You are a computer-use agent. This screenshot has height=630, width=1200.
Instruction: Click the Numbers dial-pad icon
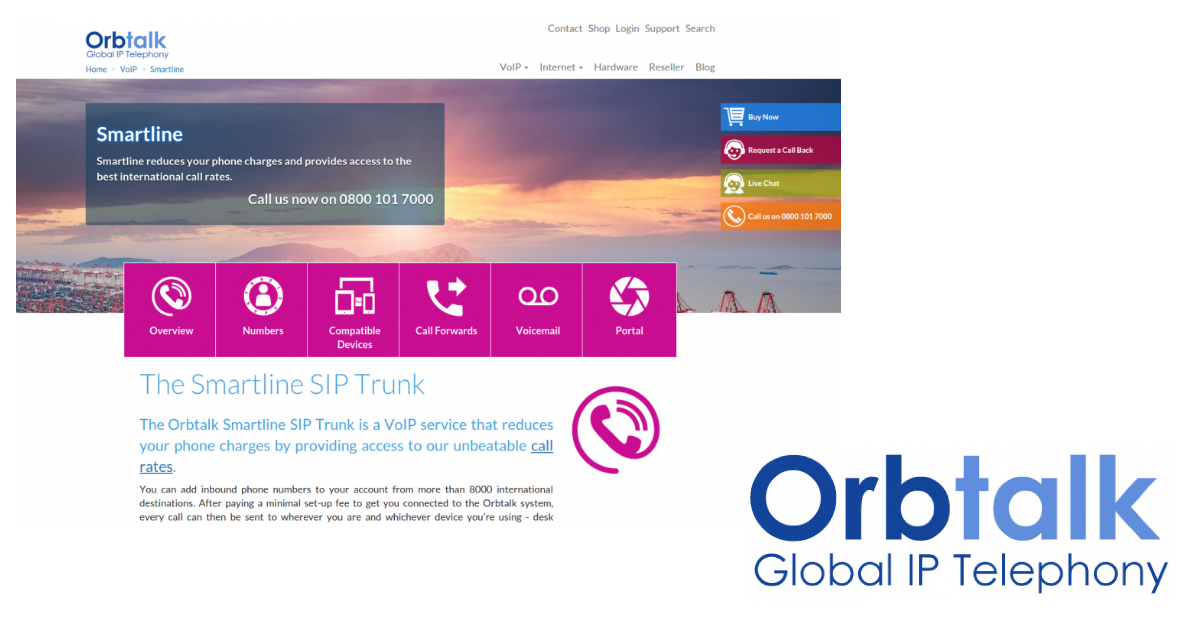(x=261, y=296)
